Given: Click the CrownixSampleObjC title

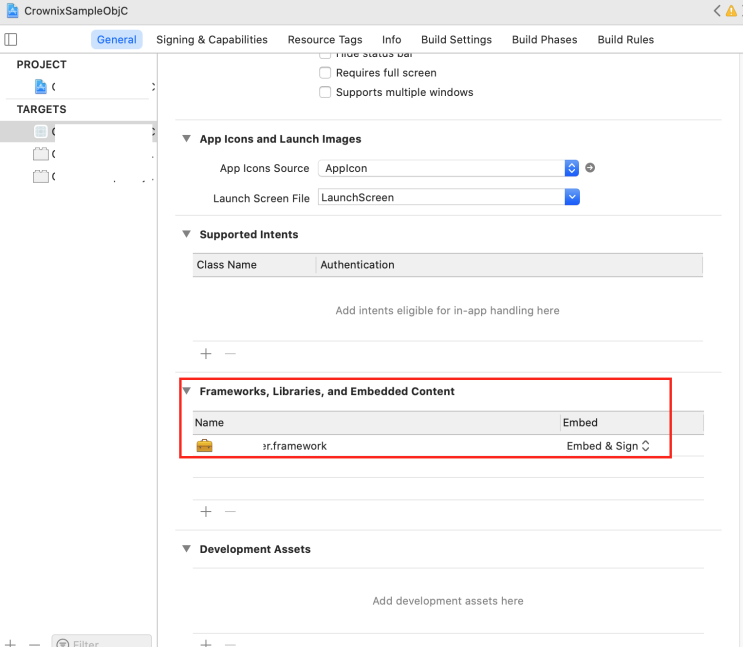Looking at the screenshot, I should pyautogui.click(x=76, y=11).
